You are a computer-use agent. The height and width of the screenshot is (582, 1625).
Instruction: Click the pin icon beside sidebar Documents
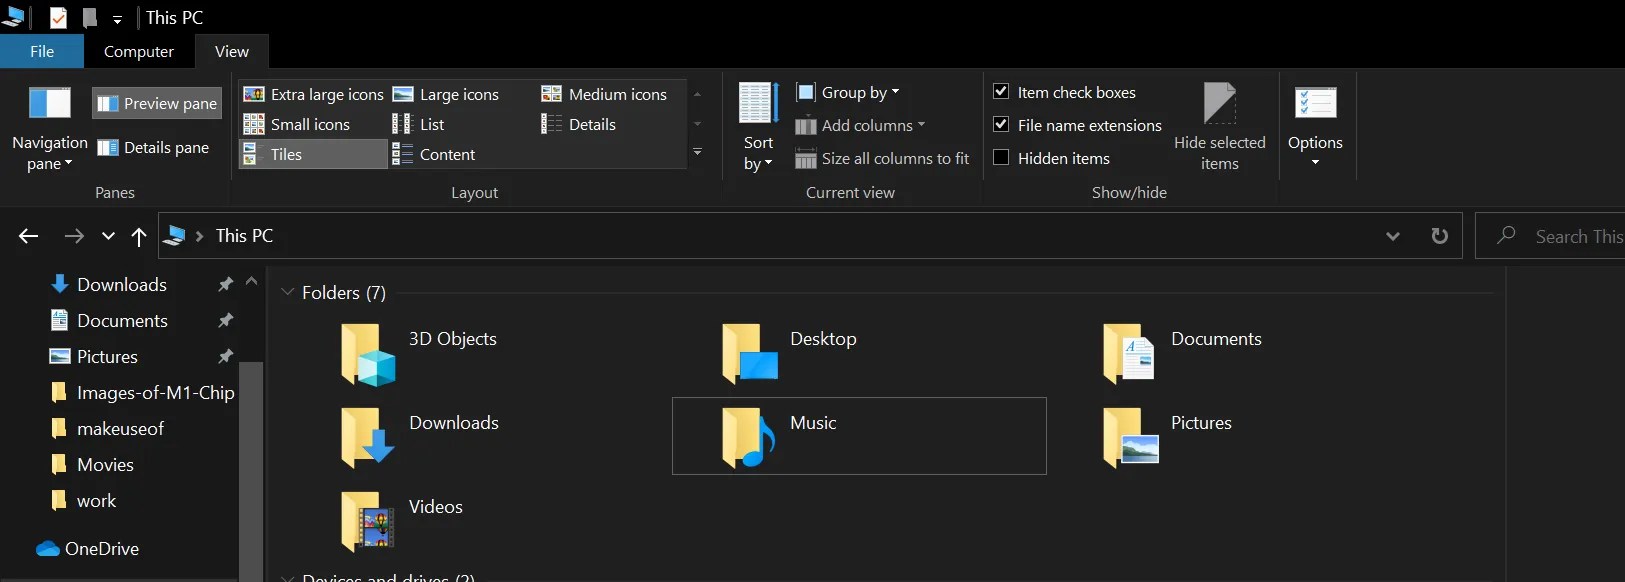225,321
